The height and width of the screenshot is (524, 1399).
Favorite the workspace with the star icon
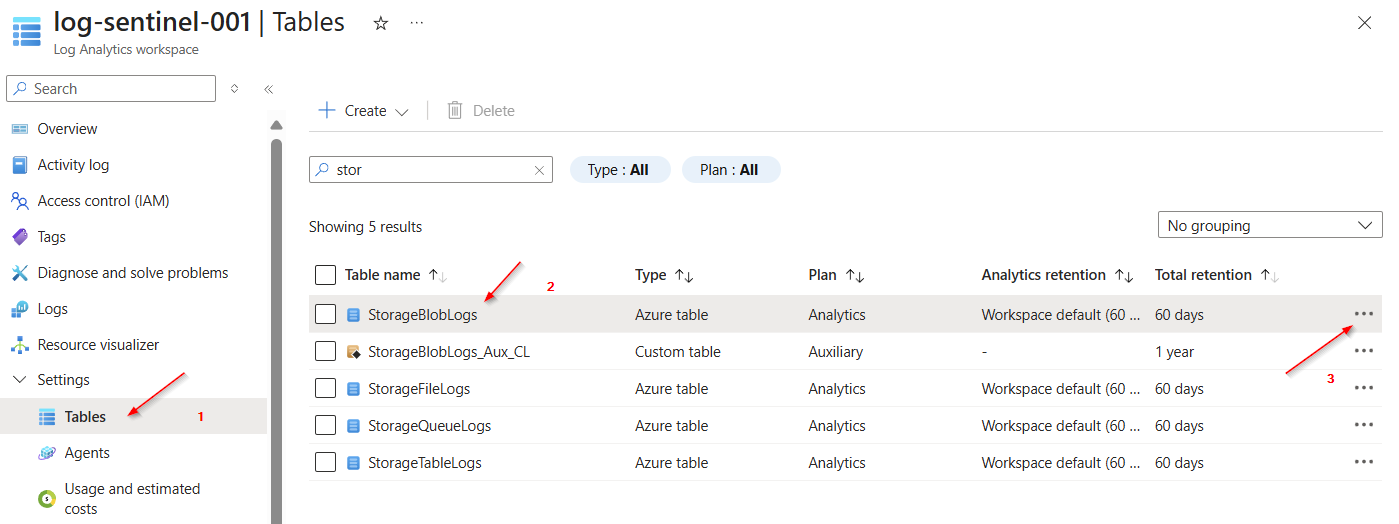(x=380, y=23)
